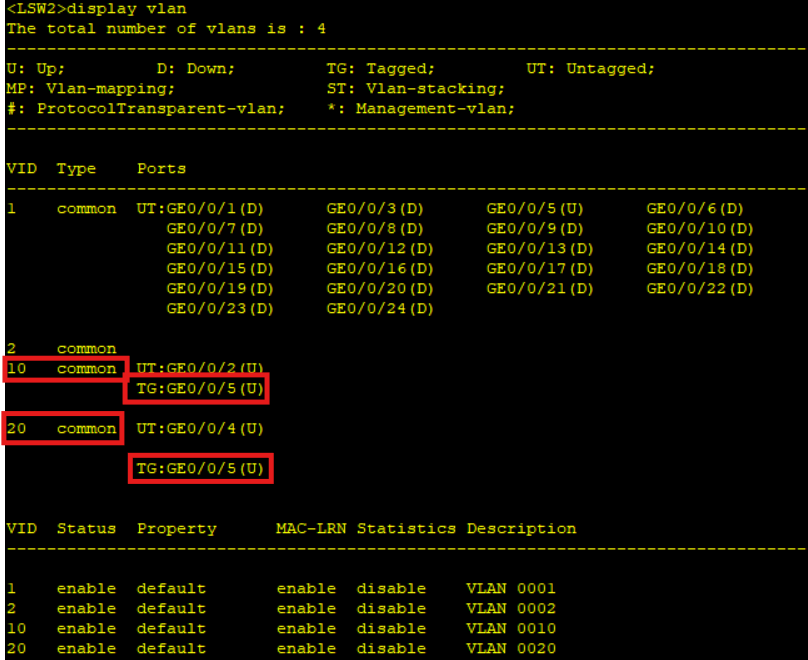The height and width of the screenshot is (660, 808).
Task: Click the "<LSW2>display vlan" command line
Action: 96,9
